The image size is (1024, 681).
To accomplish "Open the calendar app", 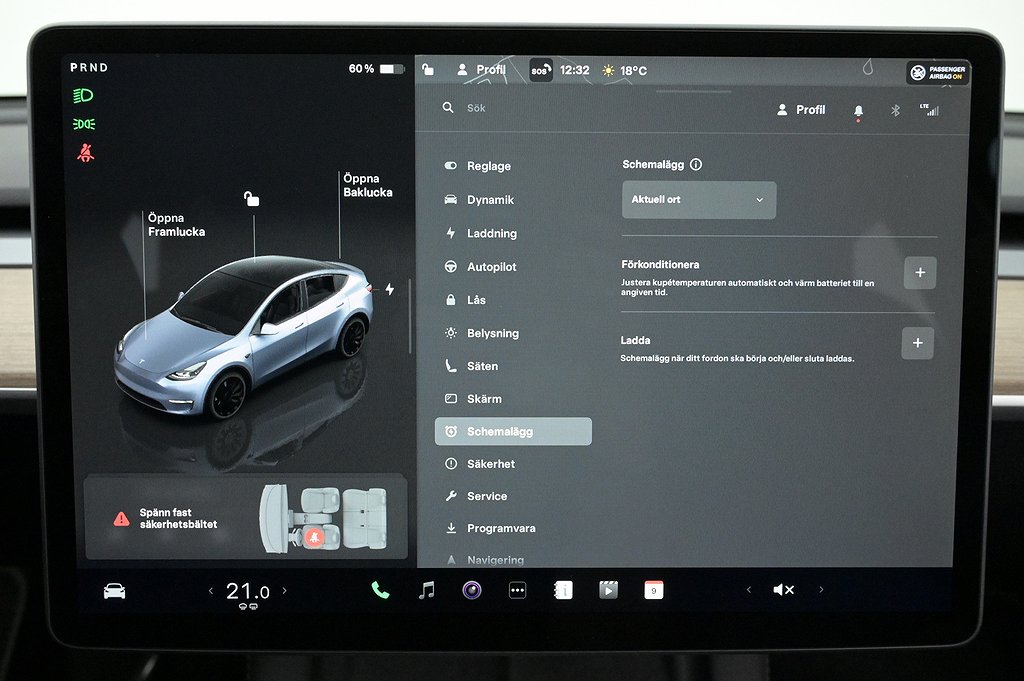I will [x=654, y=590].
